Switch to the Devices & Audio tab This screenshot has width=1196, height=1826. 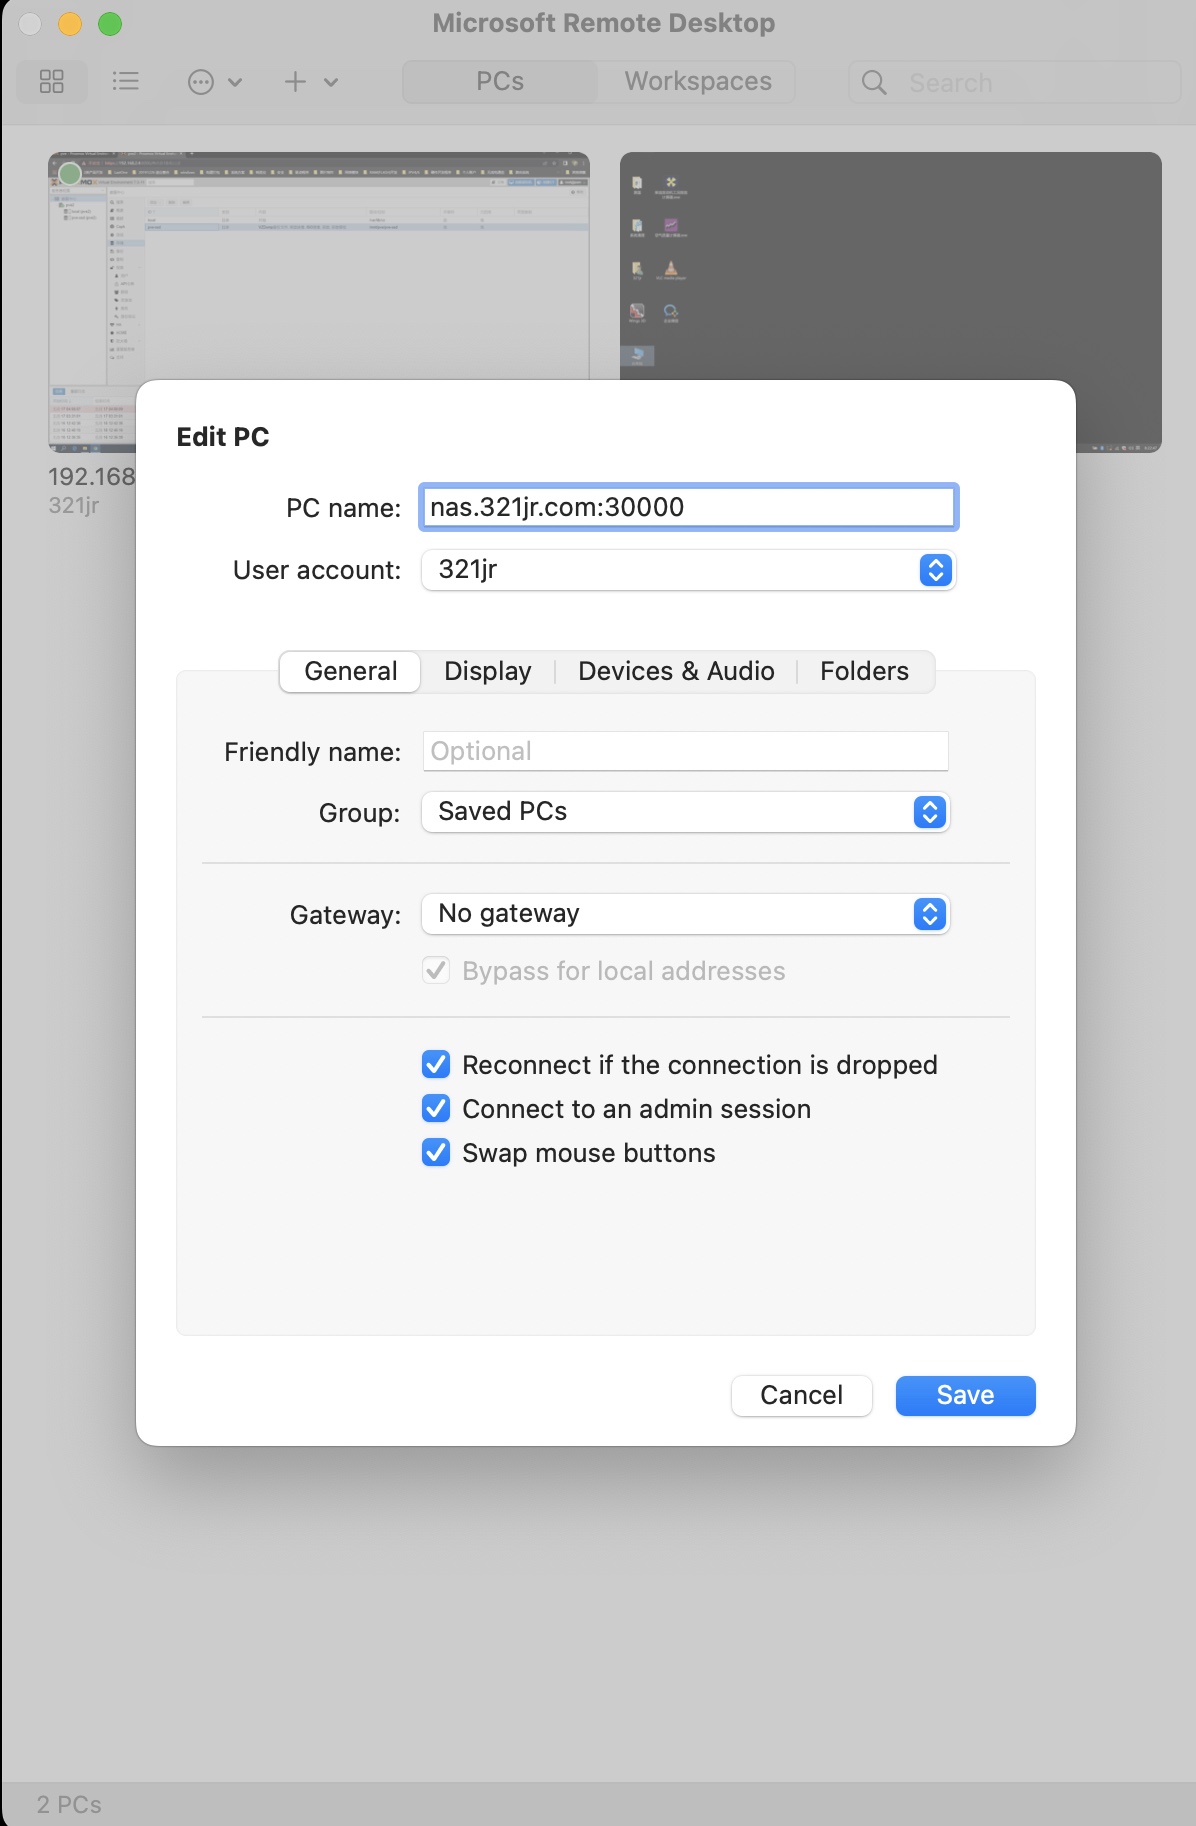pos(676,671)
